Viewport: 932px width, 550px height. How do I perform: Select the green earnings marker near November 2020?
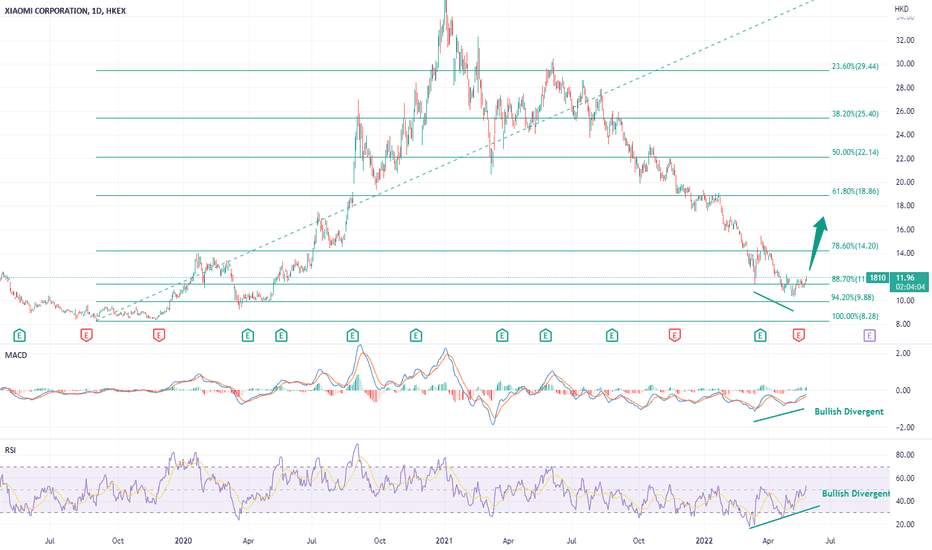coord(415,336)
